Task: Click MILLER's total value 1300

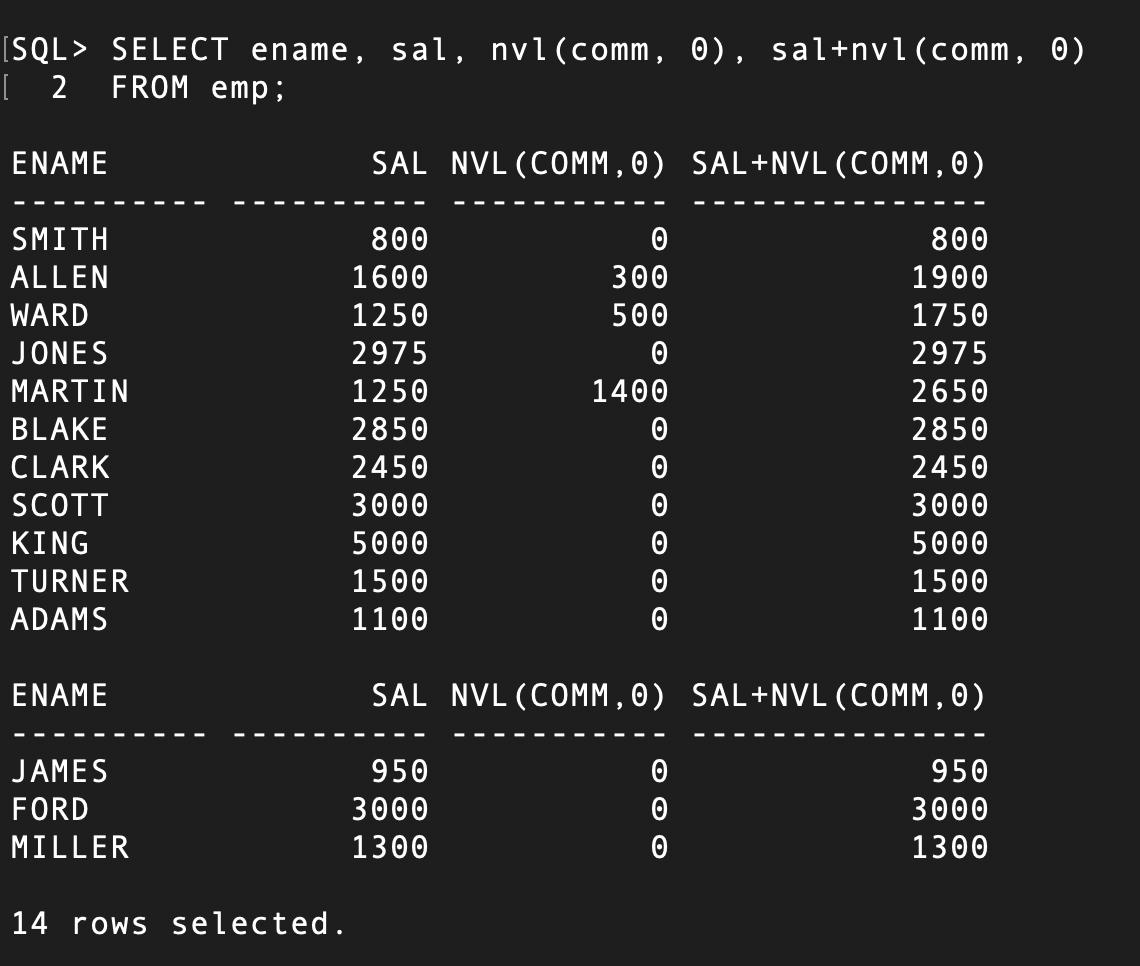Action: click(950, 848)
